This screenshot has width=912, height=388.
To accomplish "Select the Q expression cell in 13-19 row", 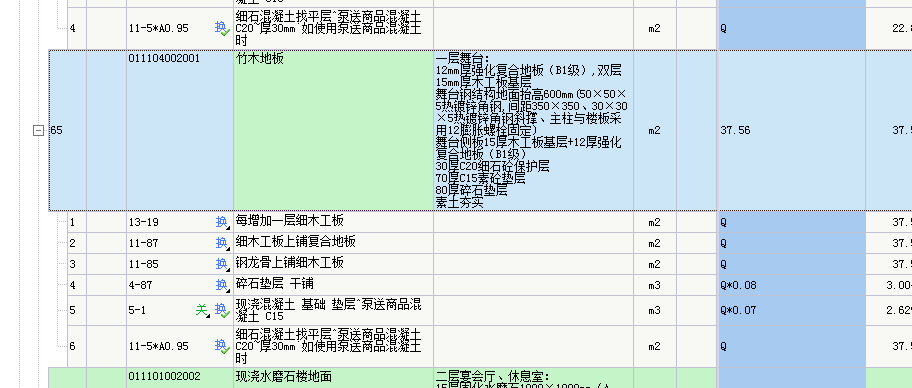I will coord(792,222).
